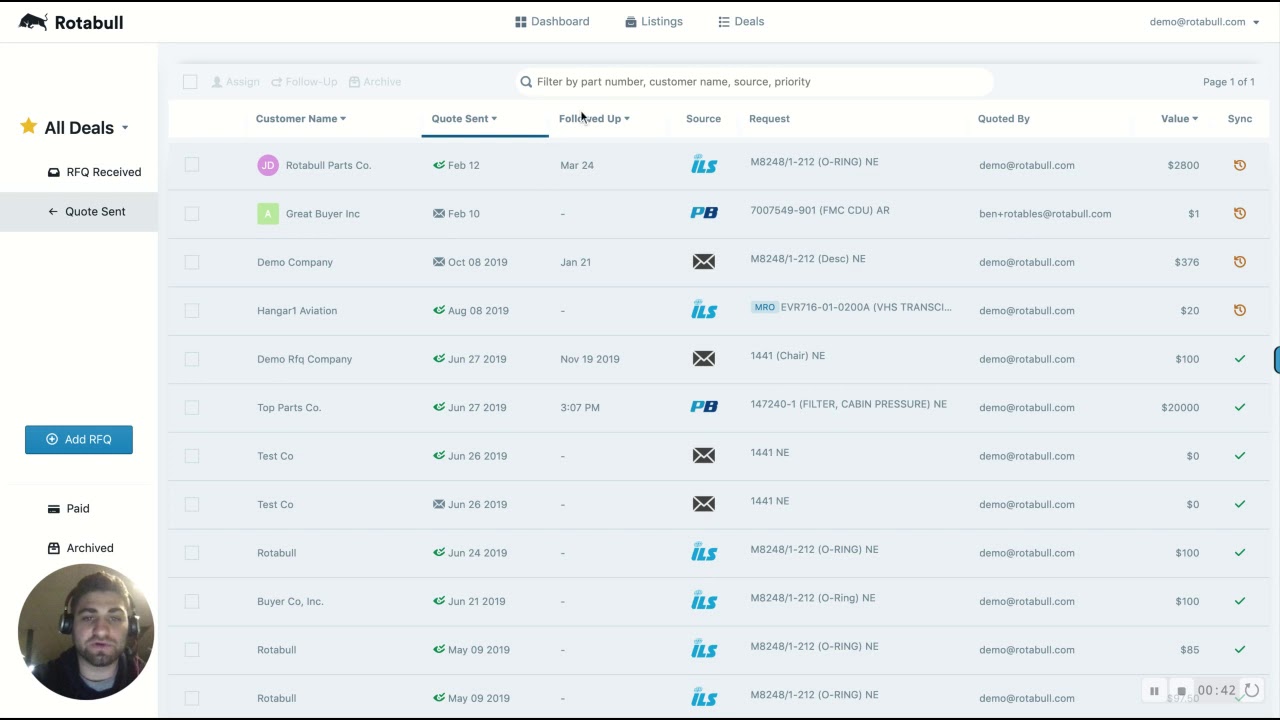
Task: Click the filter by part number search field
Action: [755, 82]
